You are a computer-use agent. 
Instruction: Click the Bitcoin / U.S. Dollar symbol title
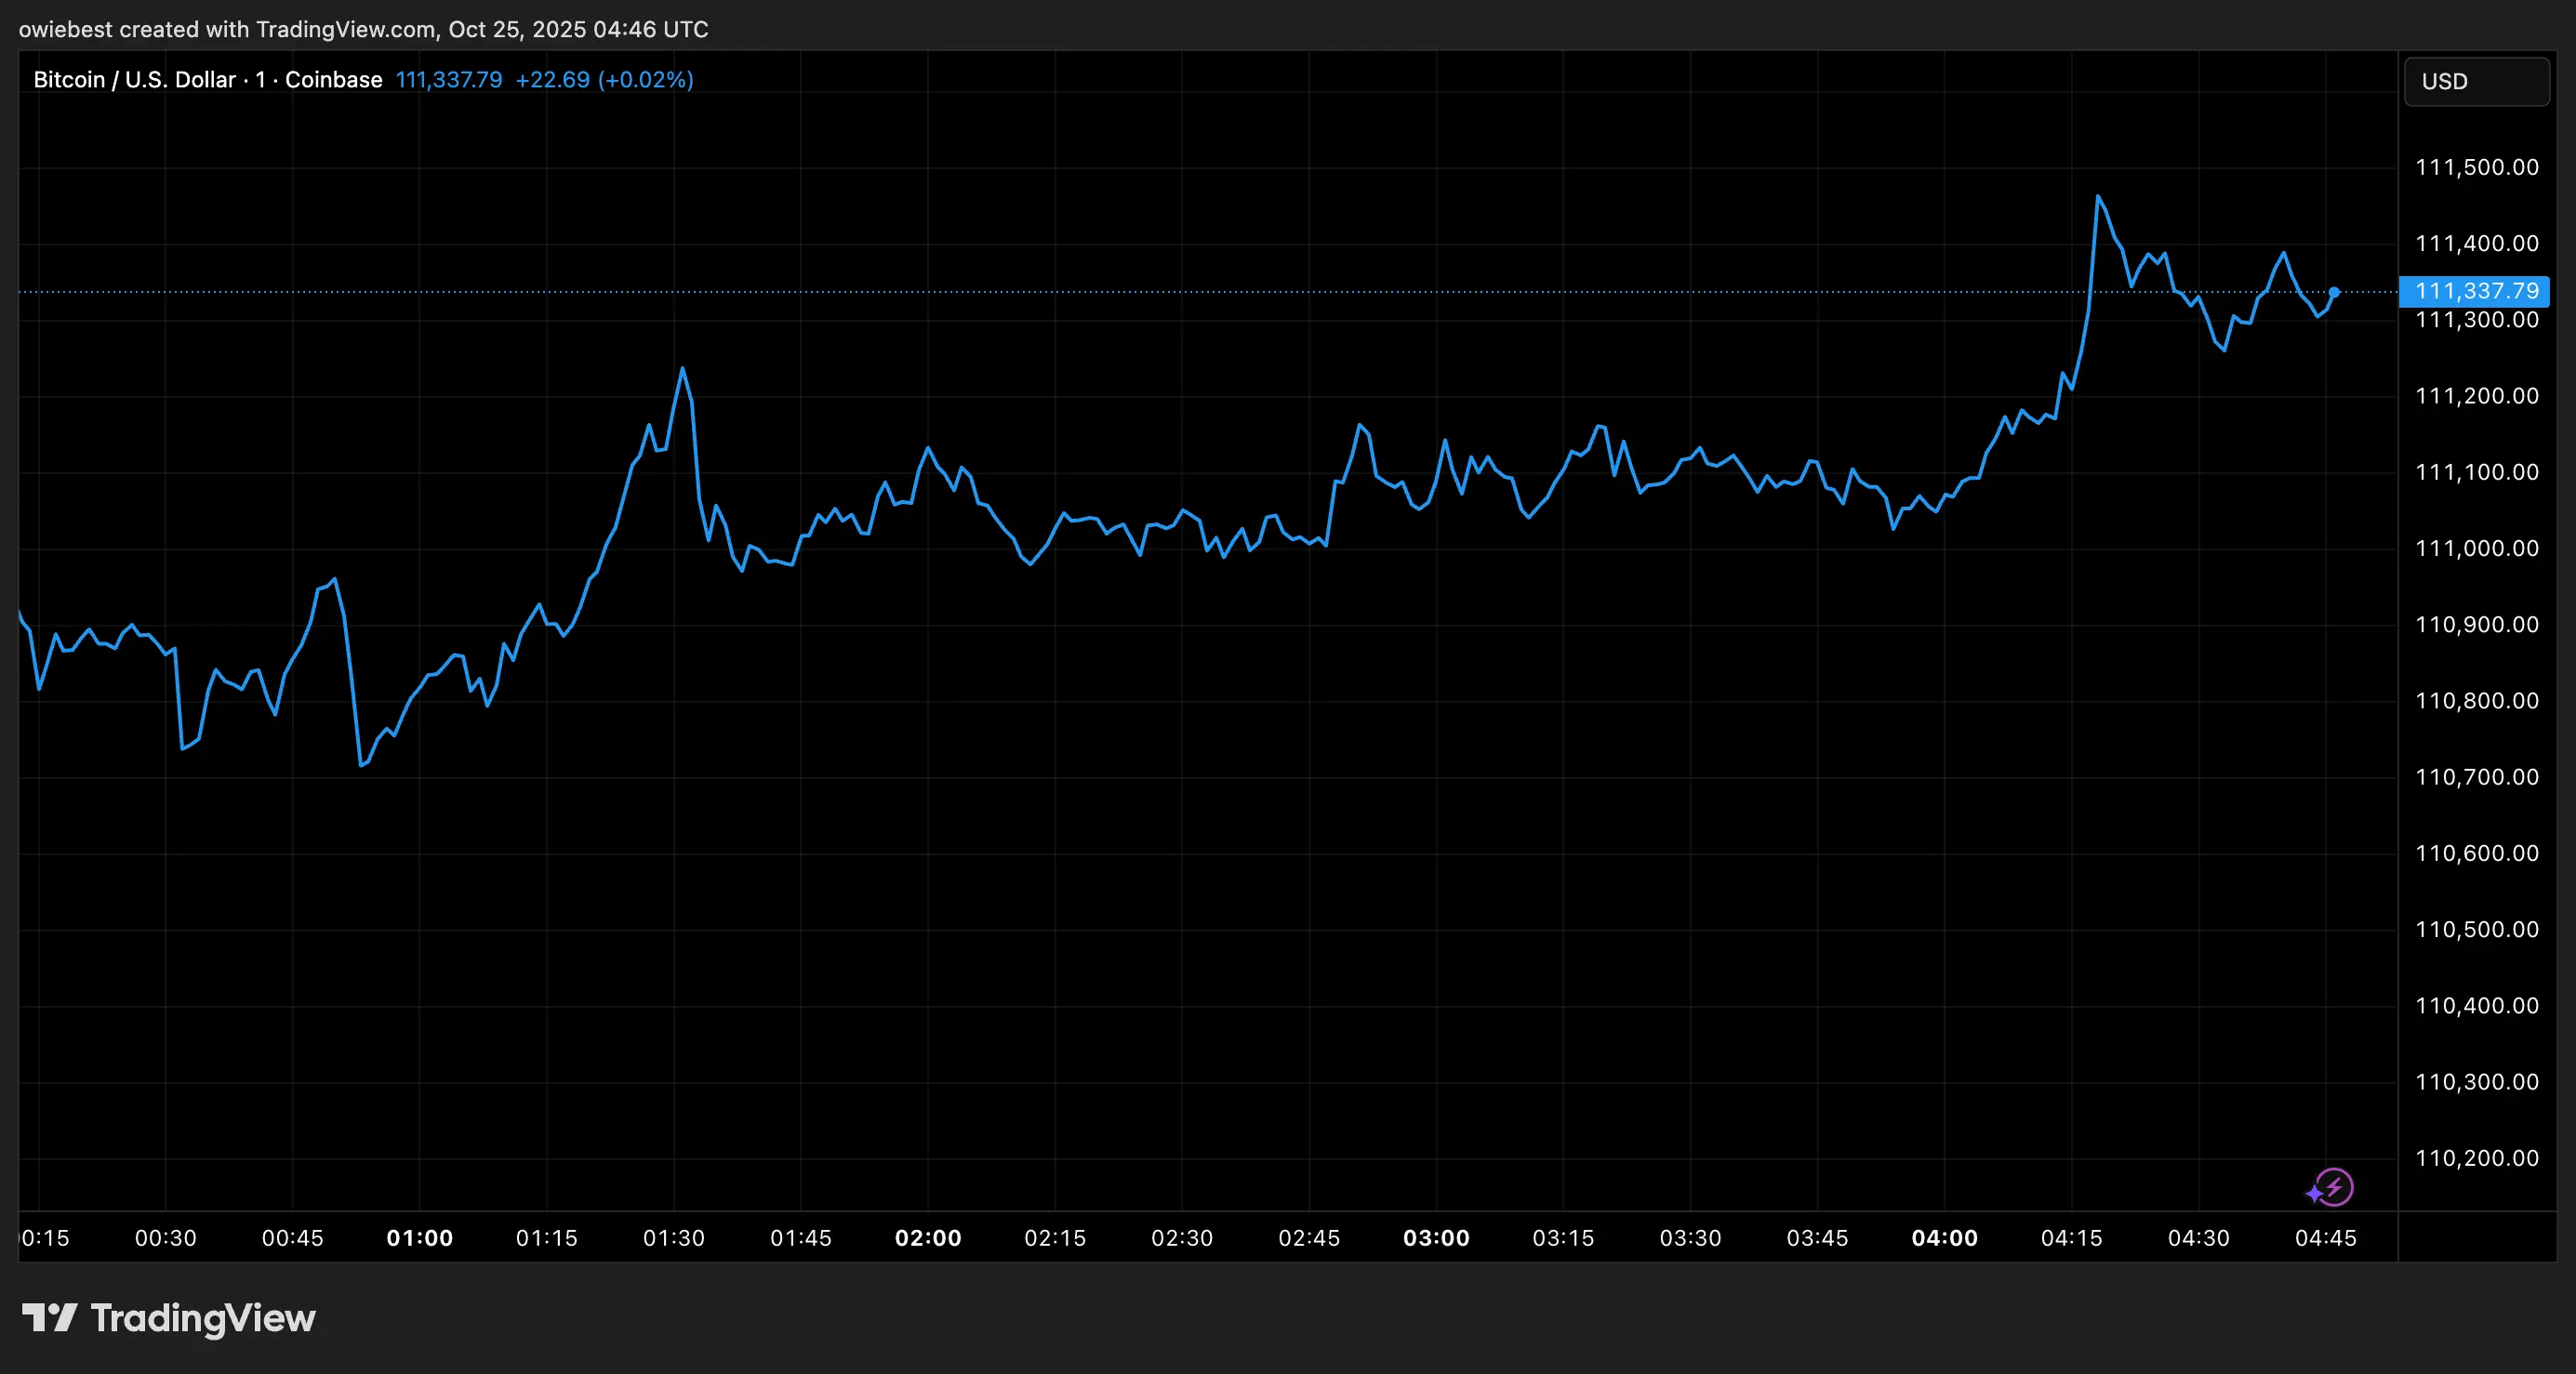tap(135, 80)
